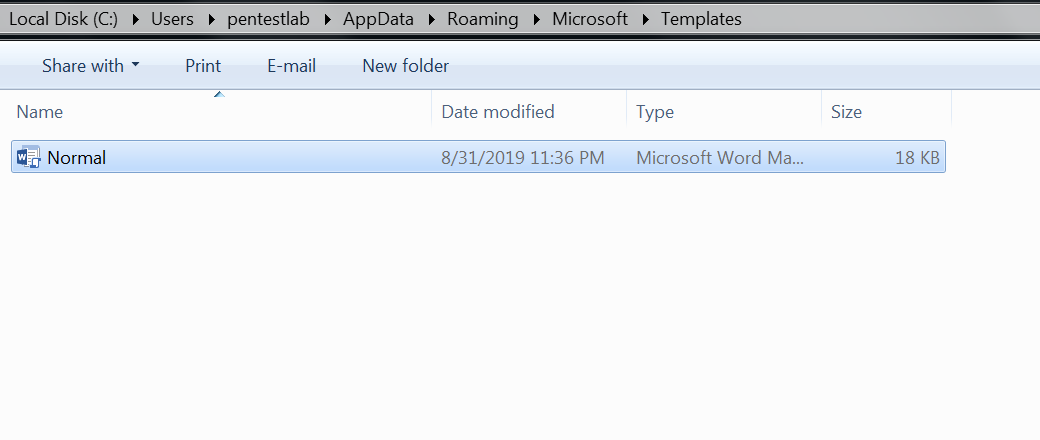Sort by the Size column header

click(x=846, y=112)
